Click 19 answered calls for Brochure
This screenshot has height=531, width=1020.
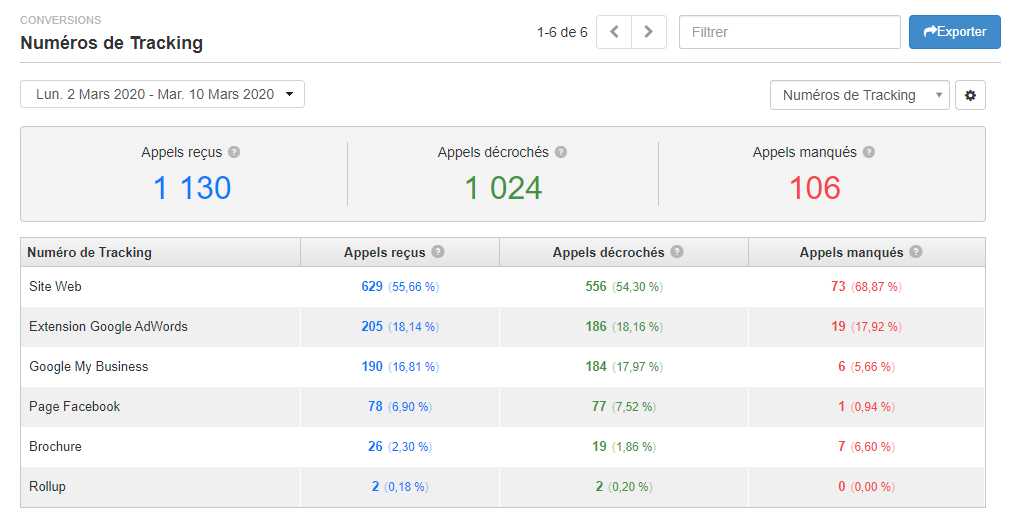(599, 446)
